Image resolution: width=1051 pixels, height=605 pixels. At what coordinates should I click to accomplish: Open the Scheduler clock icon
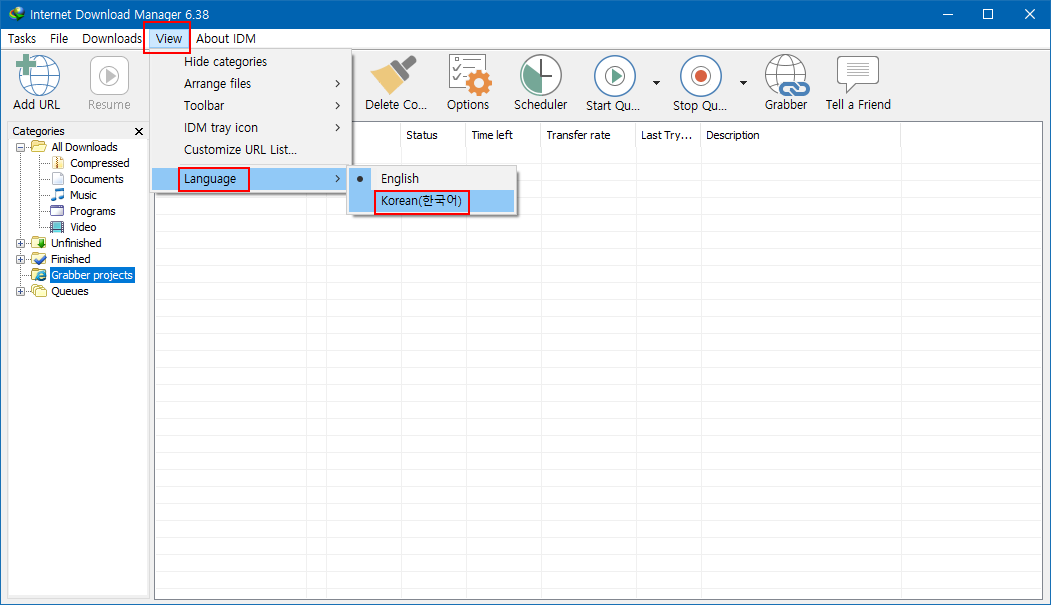[540, 75]
